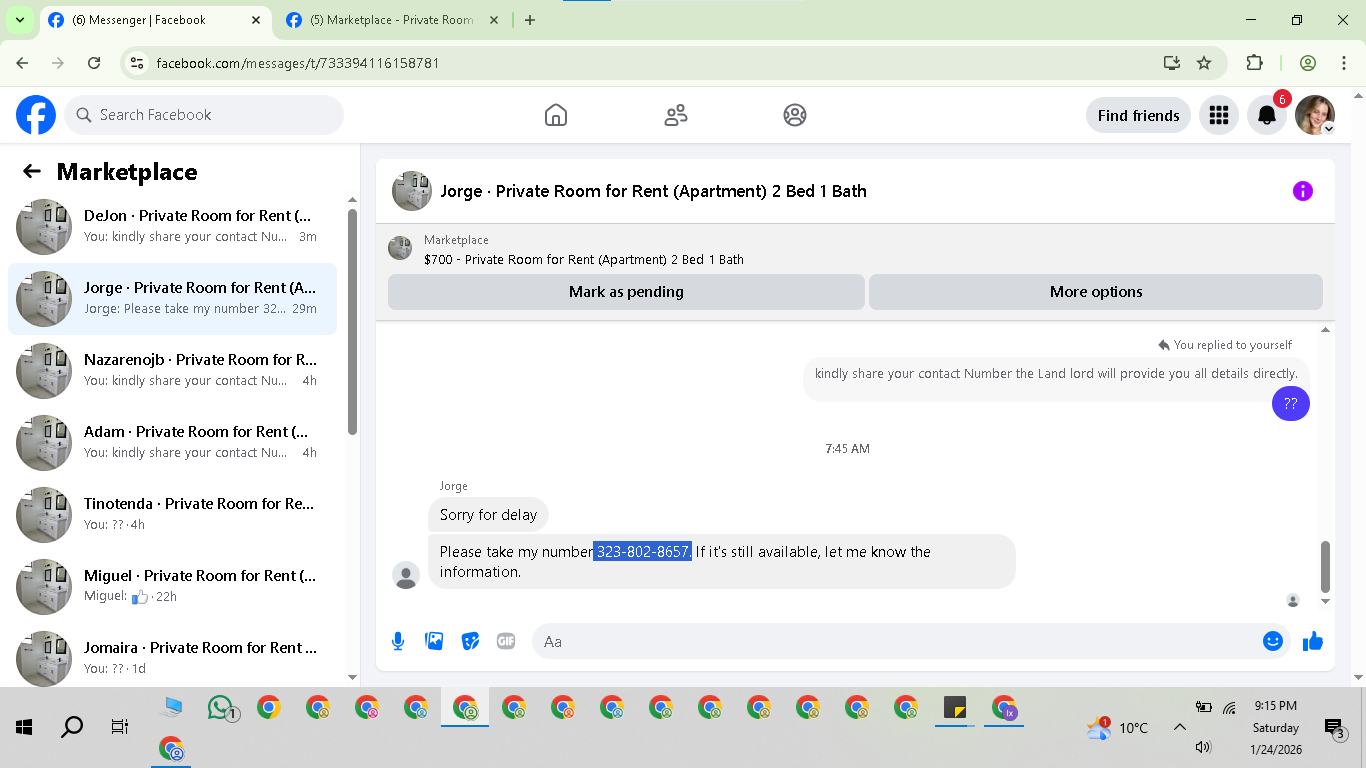Click the address bar URL
1366x768 pixels.
click(298, 63)
